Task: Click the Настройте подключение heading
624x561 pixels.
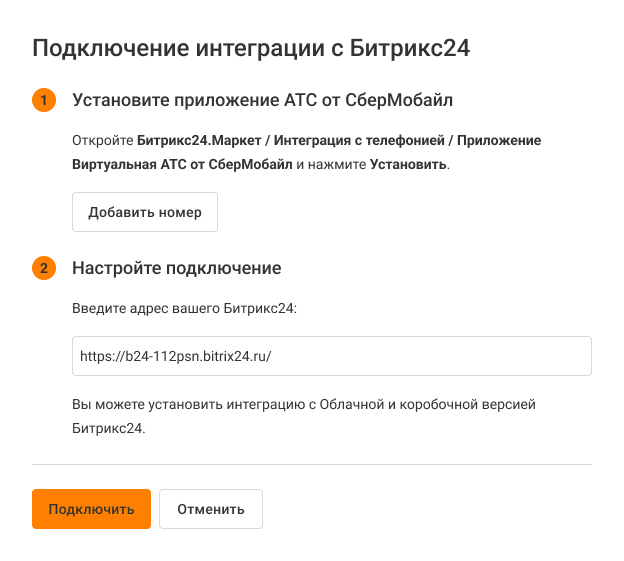Action: point(176,269)
